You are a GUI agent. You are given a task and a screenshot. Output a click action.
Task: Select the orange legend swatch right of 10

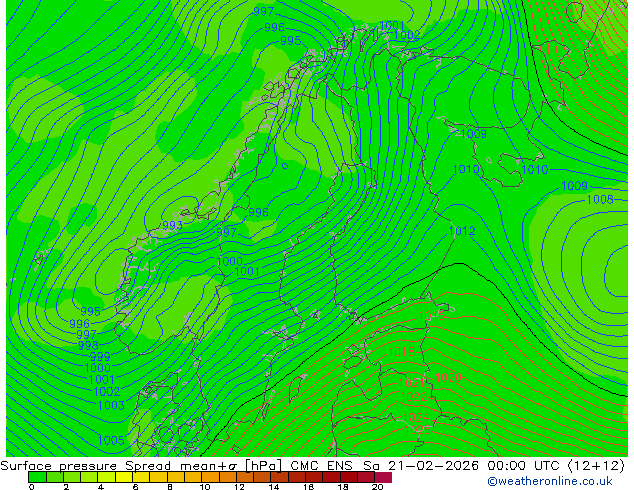pos(210,477)
